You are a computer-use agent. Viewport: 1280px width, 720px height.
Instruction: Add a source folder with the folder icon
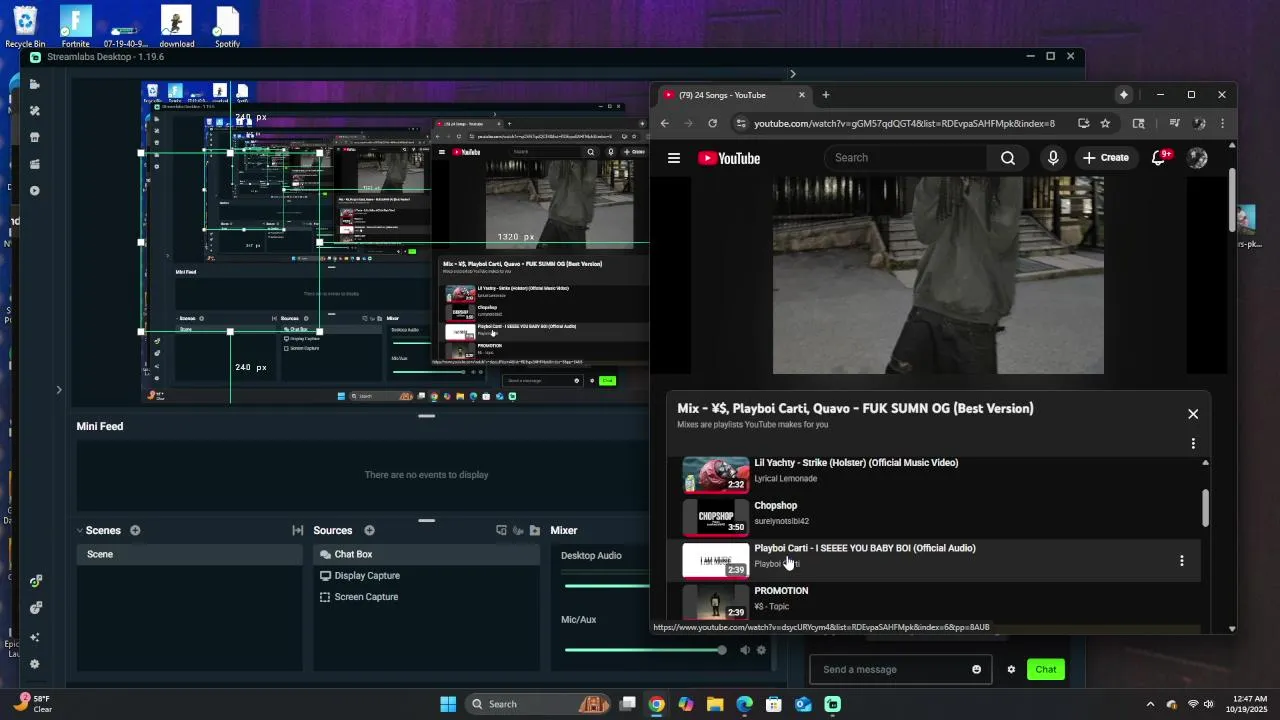click(x=535, y=530)
